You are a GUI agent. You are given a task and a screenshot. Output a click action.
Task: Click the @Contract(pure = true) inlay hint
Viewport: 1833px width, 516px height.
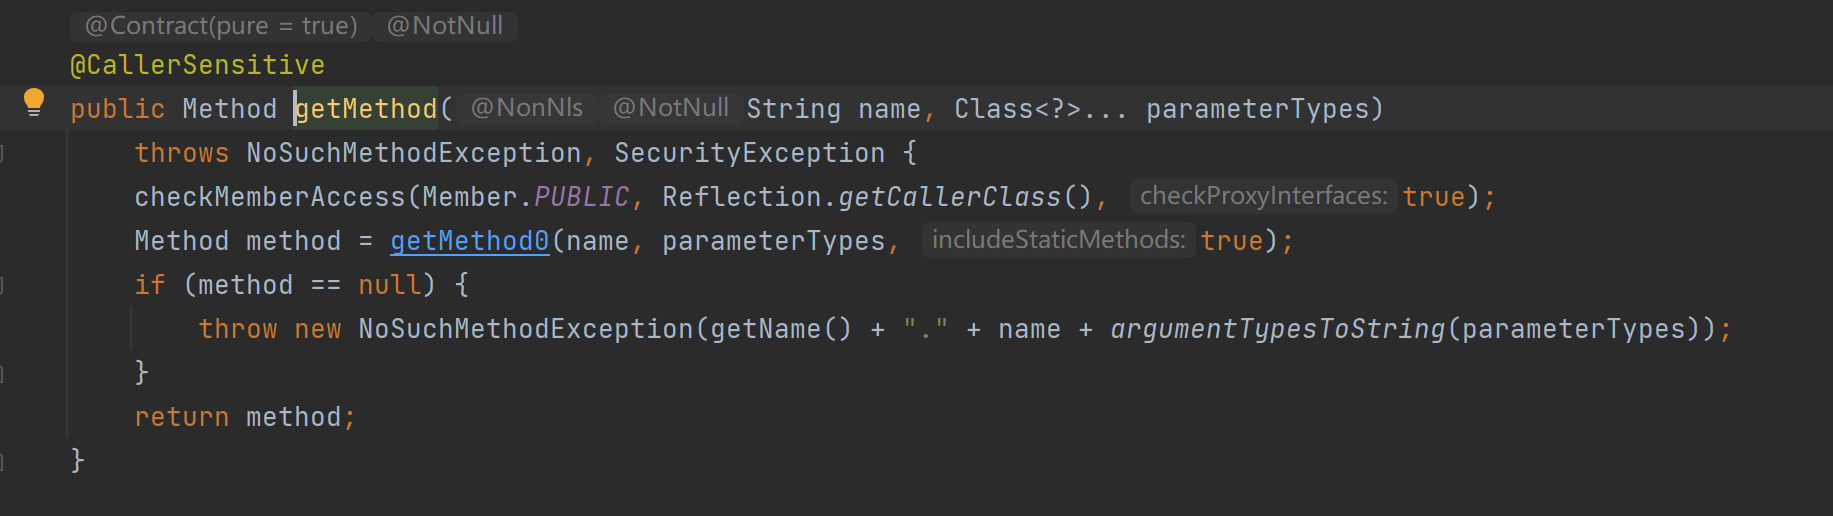coord(221,26)
